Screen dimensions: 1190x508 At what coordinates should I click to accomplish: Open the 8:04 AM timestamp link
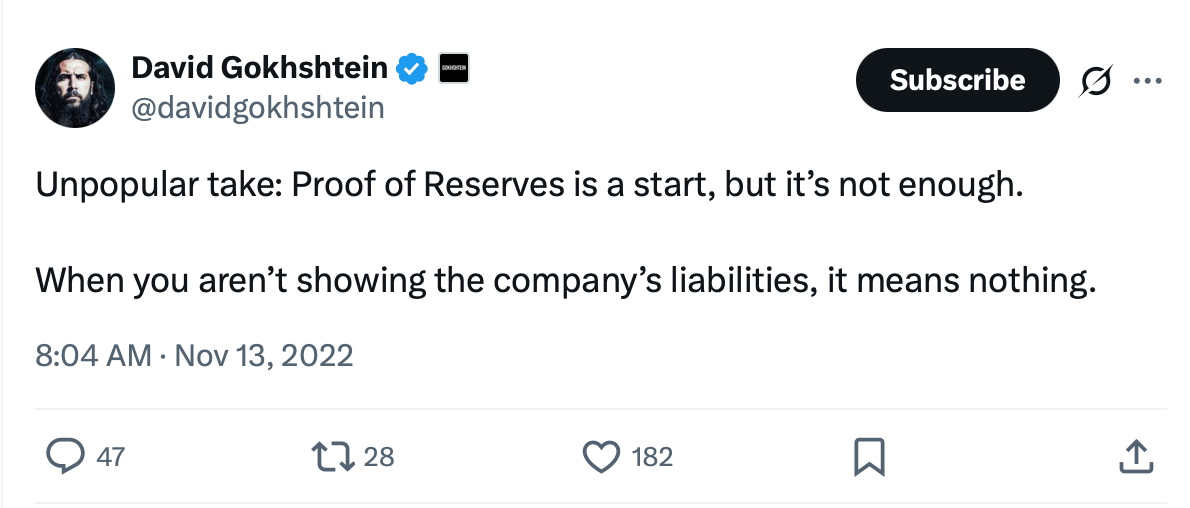93,355
